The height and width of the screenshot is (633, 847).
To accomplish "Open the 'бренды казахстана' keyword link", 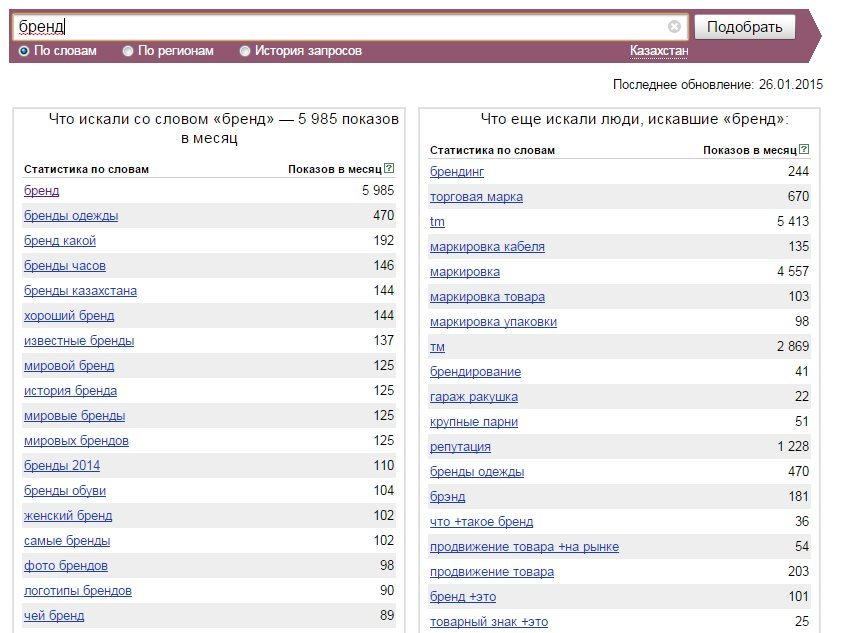I will click(80, 291).
